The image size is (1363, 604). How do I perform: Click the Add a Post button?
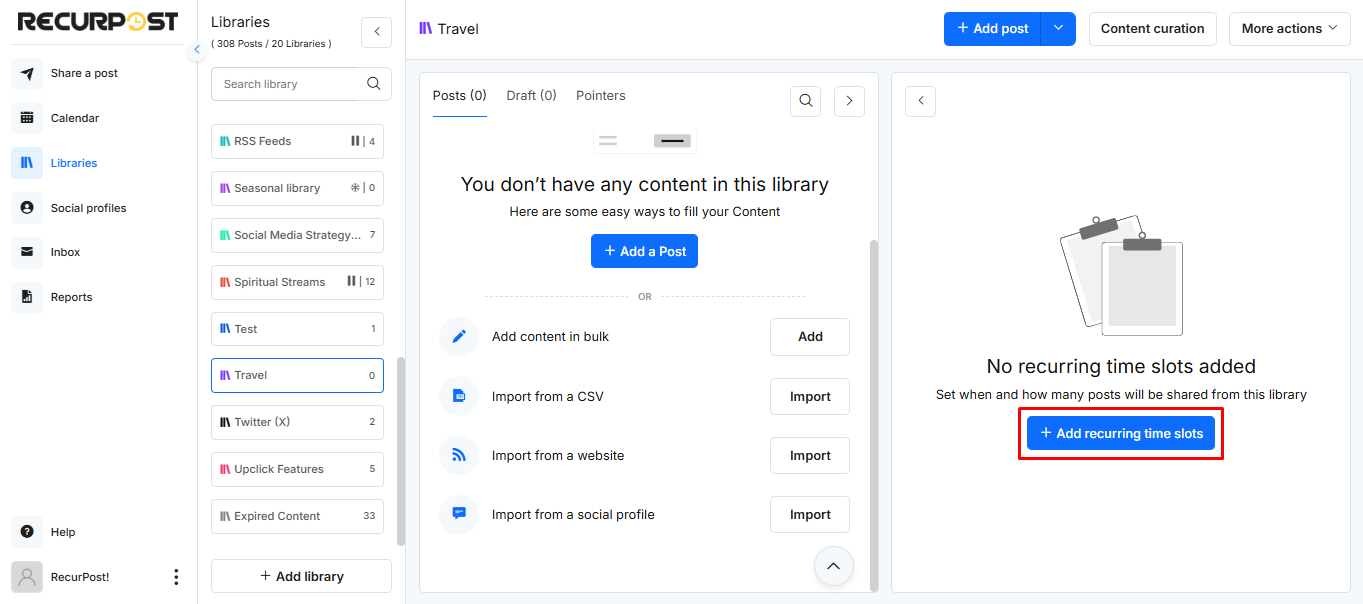644,251
